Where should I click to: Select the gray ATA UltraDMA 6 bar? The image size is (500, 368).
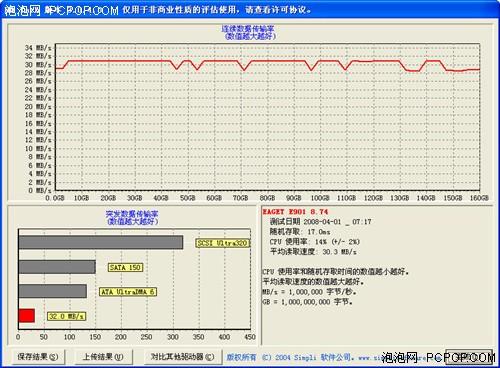pyautogui.click(x=53, y=291)
